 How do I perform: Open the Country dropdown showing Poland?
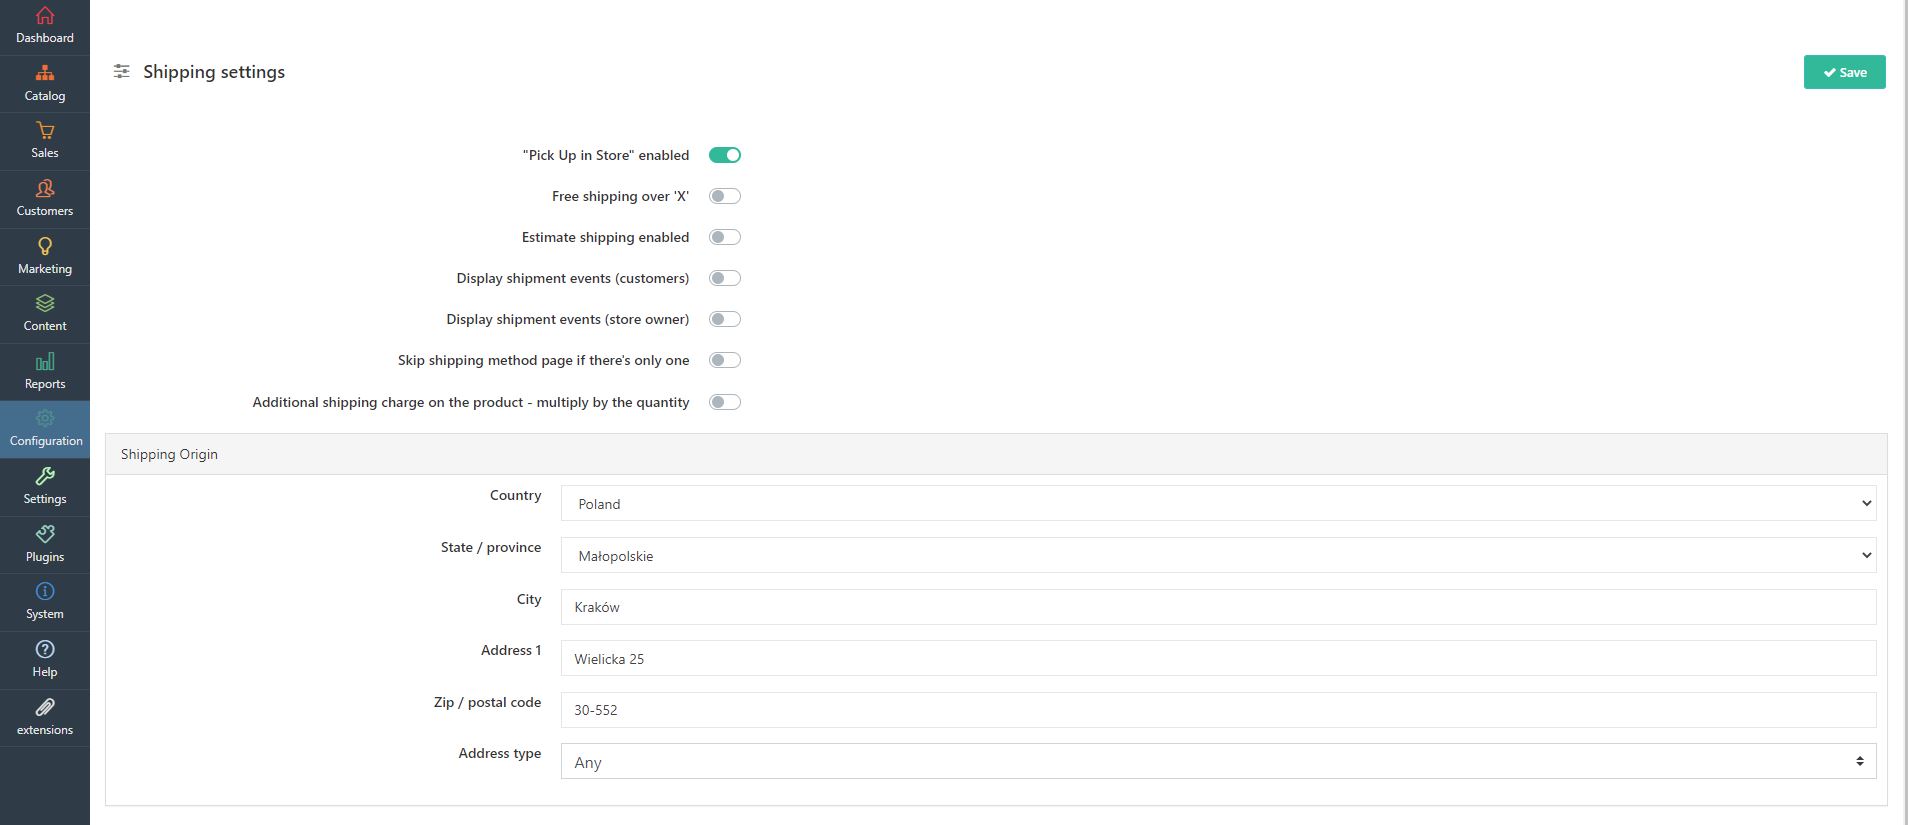[x=1218, y=503]
